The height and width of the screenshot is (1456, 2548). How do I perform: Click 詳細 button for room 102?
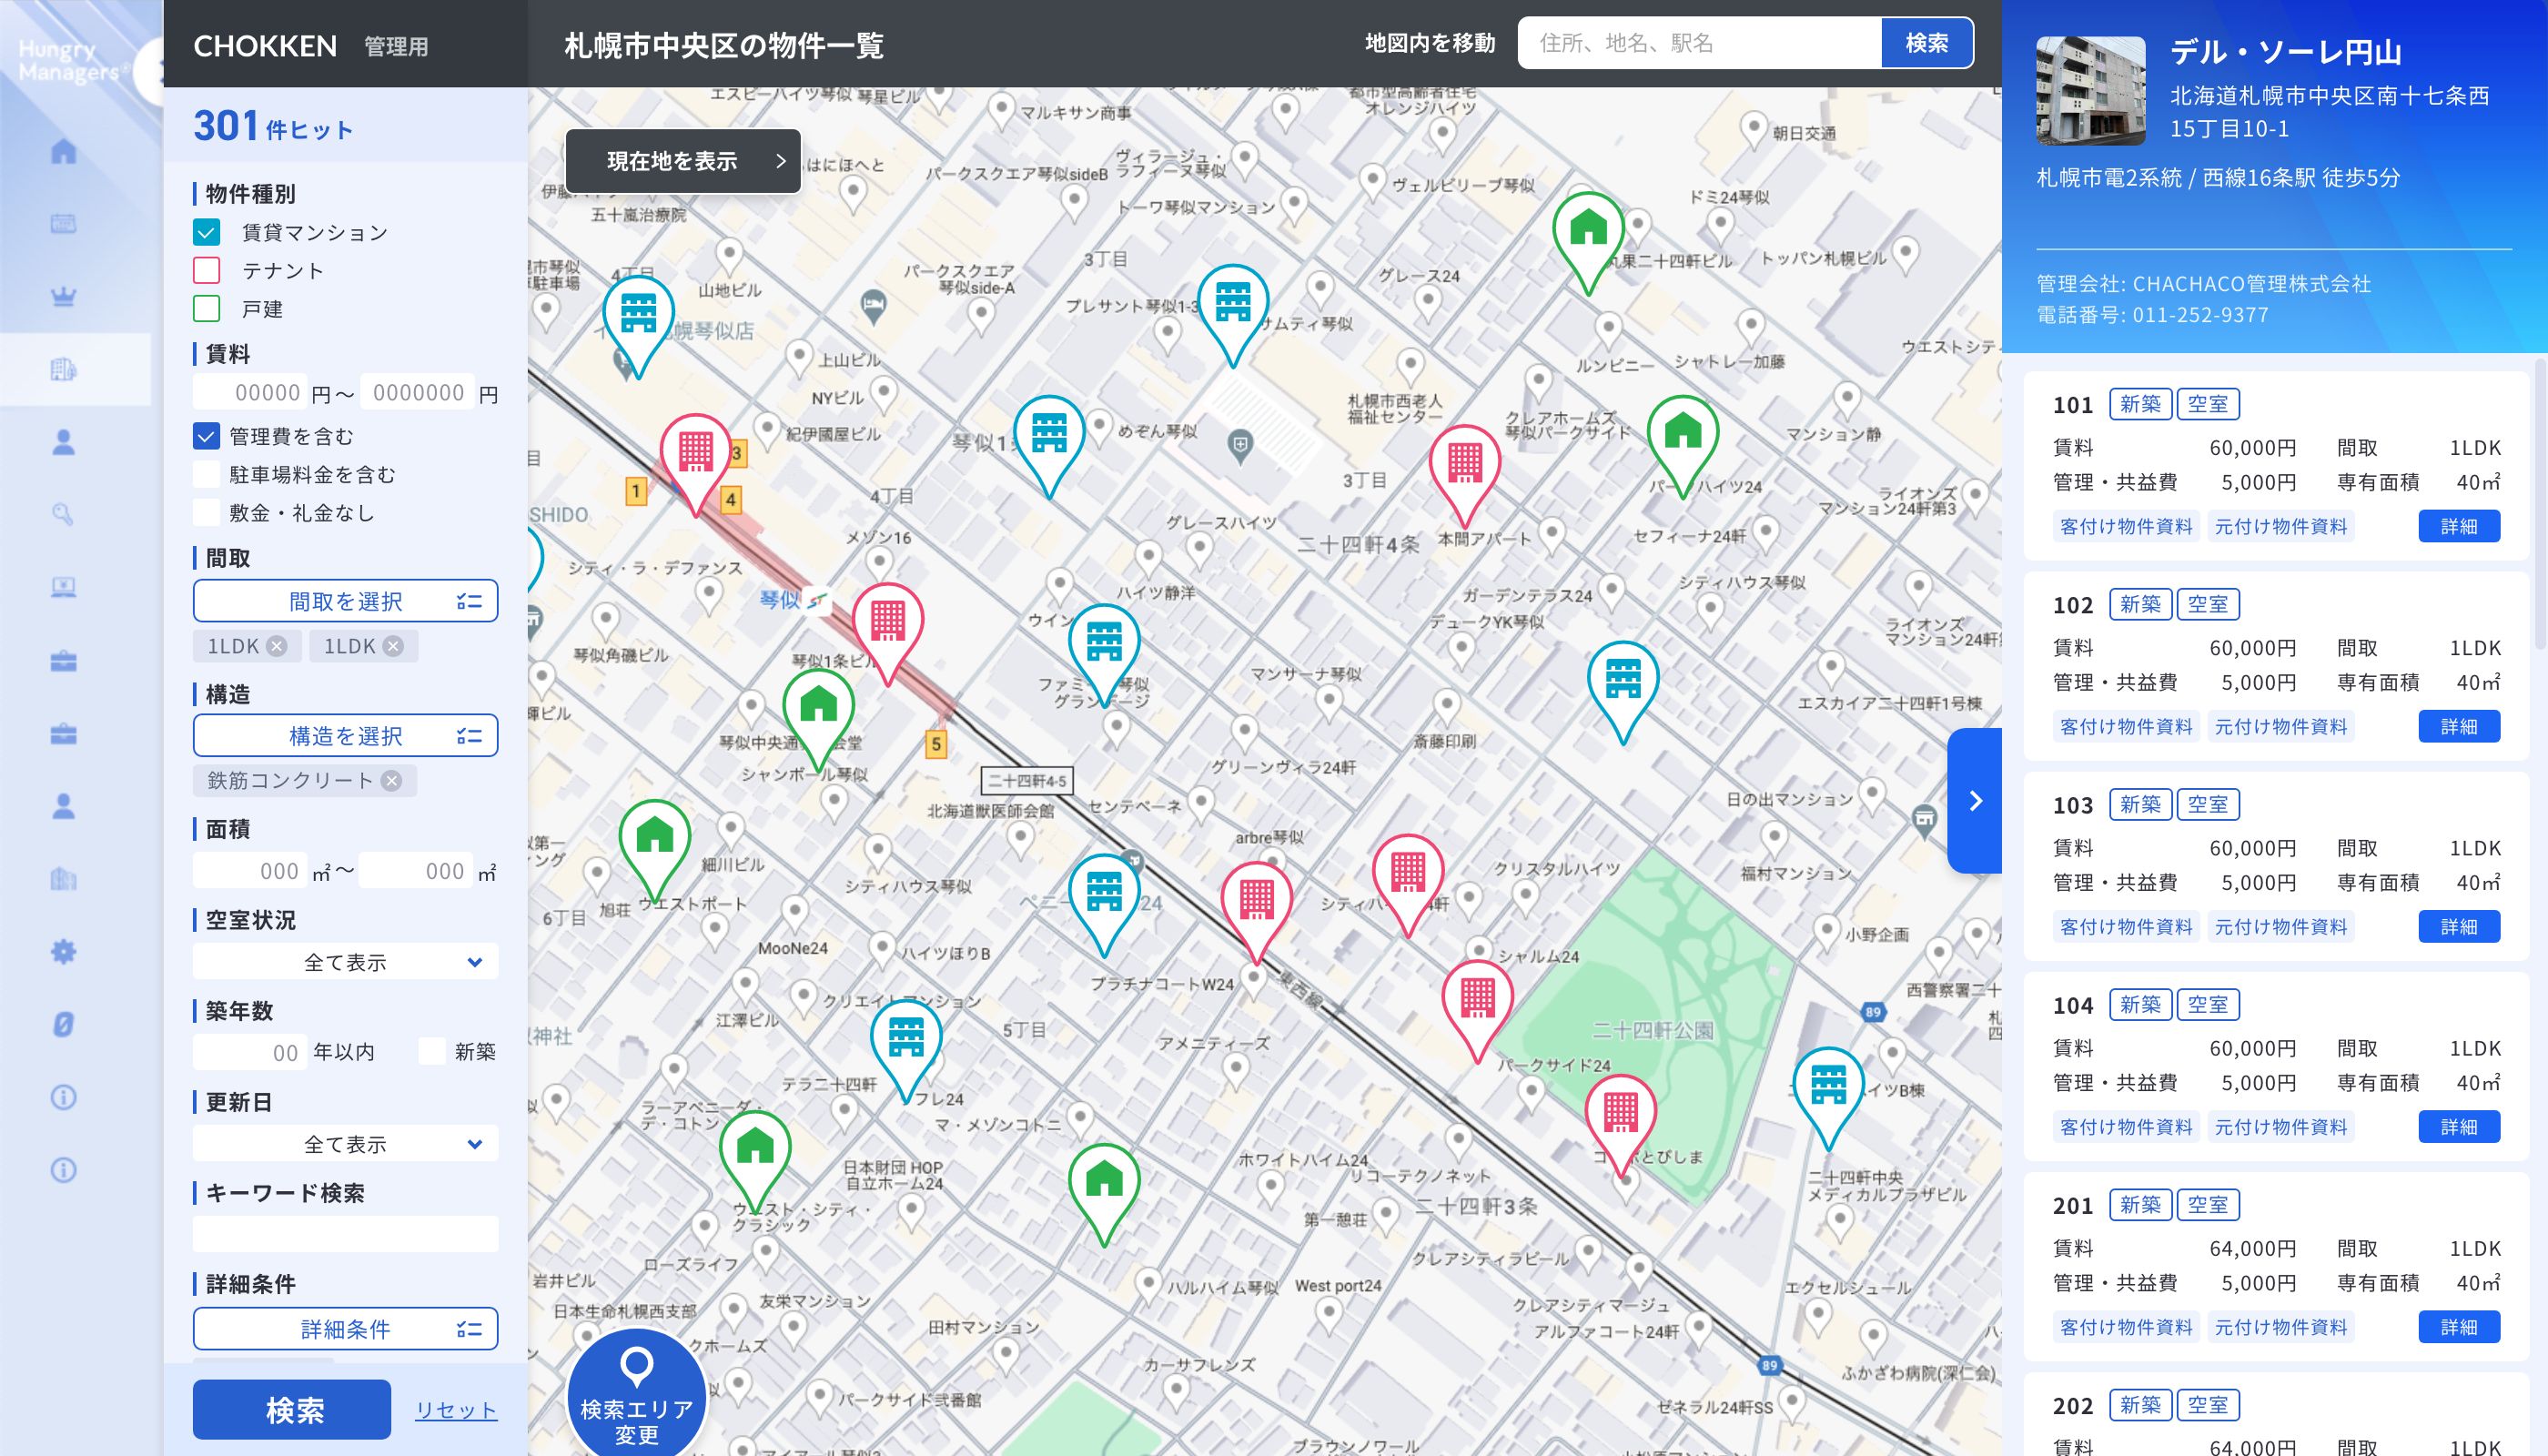pos(2458,727)
